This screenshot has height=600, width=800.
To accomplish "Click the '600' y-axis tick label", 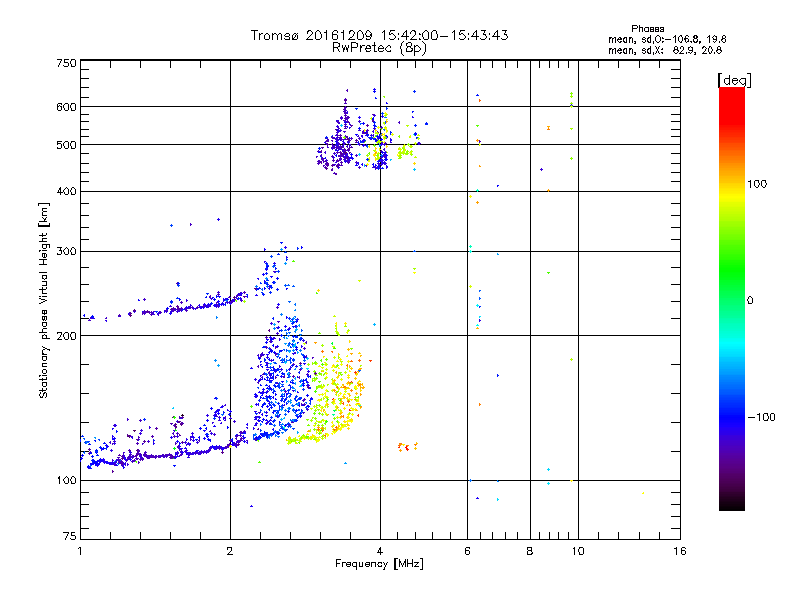I will tap(66, 107).
